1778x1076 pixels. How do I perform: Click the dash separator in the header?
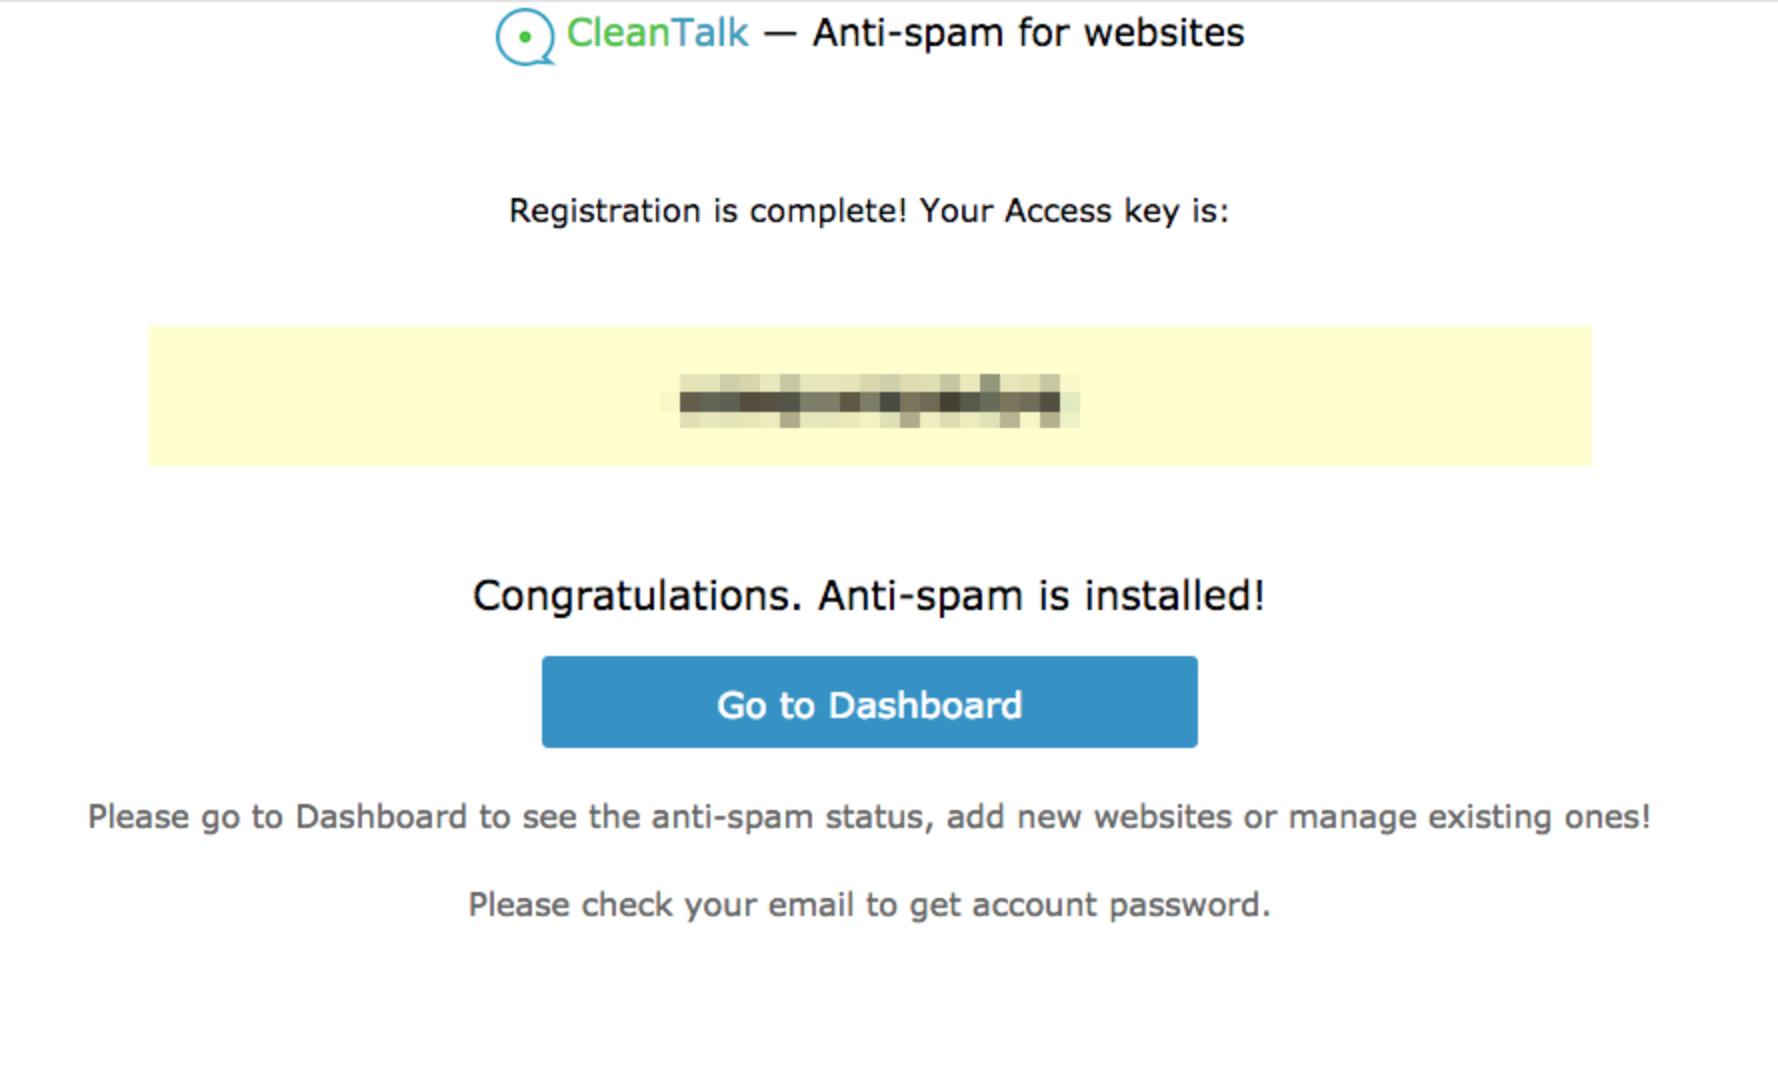coord(780,34)
